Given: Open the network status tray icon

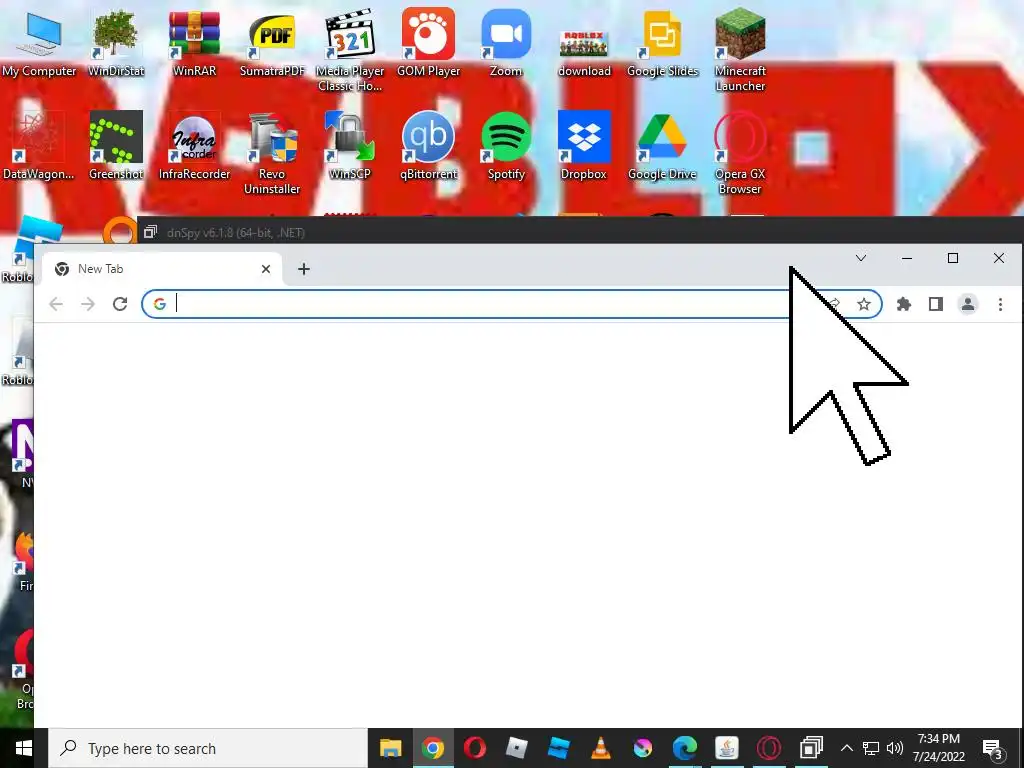Looking at the screenshot, I should coord(871,748).
